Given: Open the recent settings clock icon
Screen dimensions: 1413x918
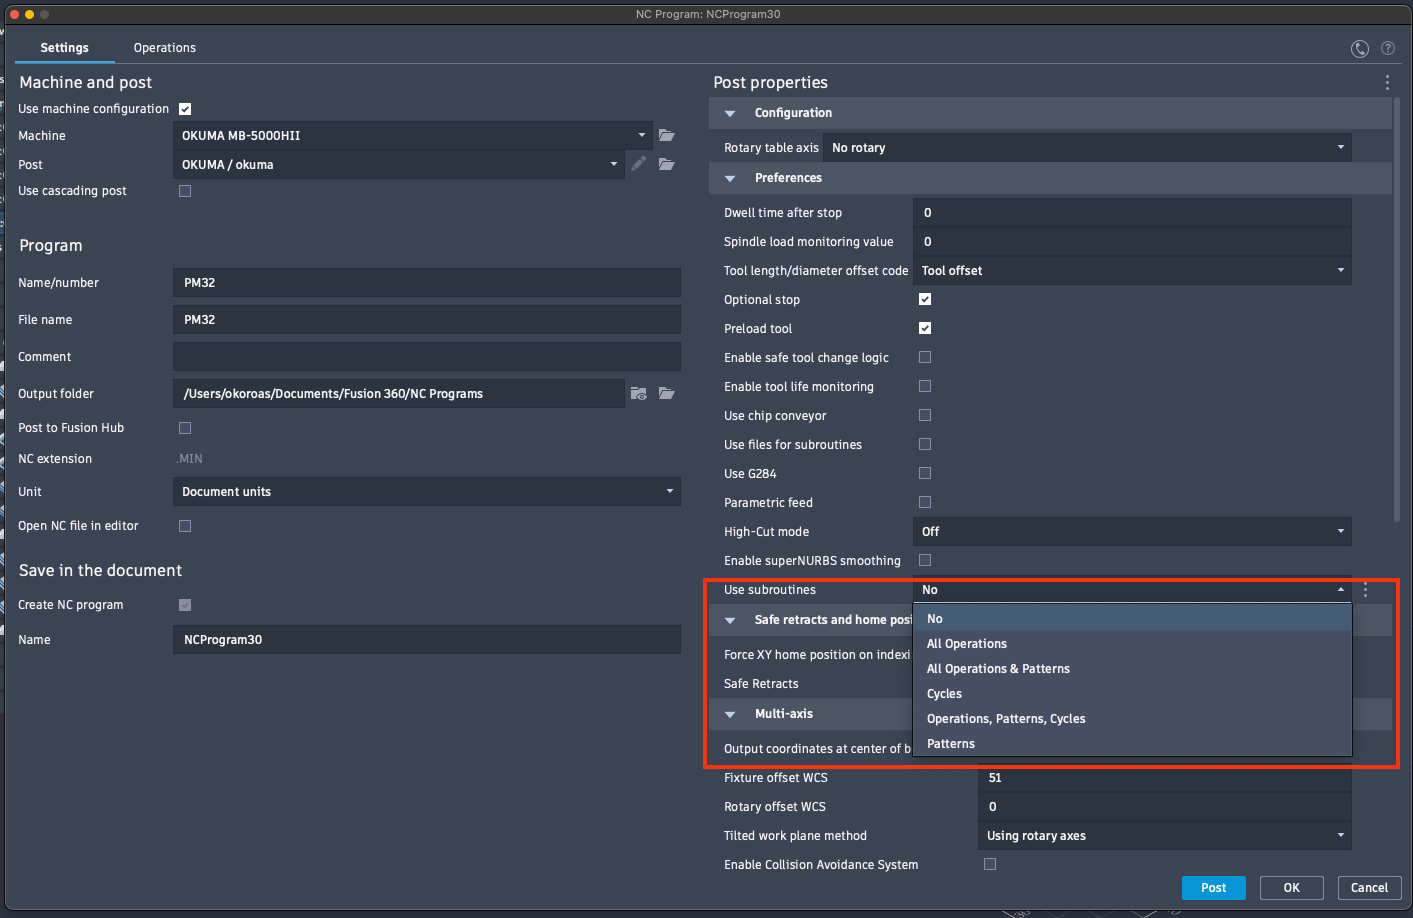Looking at the screenshot, I should click(x=1359, y=48).
